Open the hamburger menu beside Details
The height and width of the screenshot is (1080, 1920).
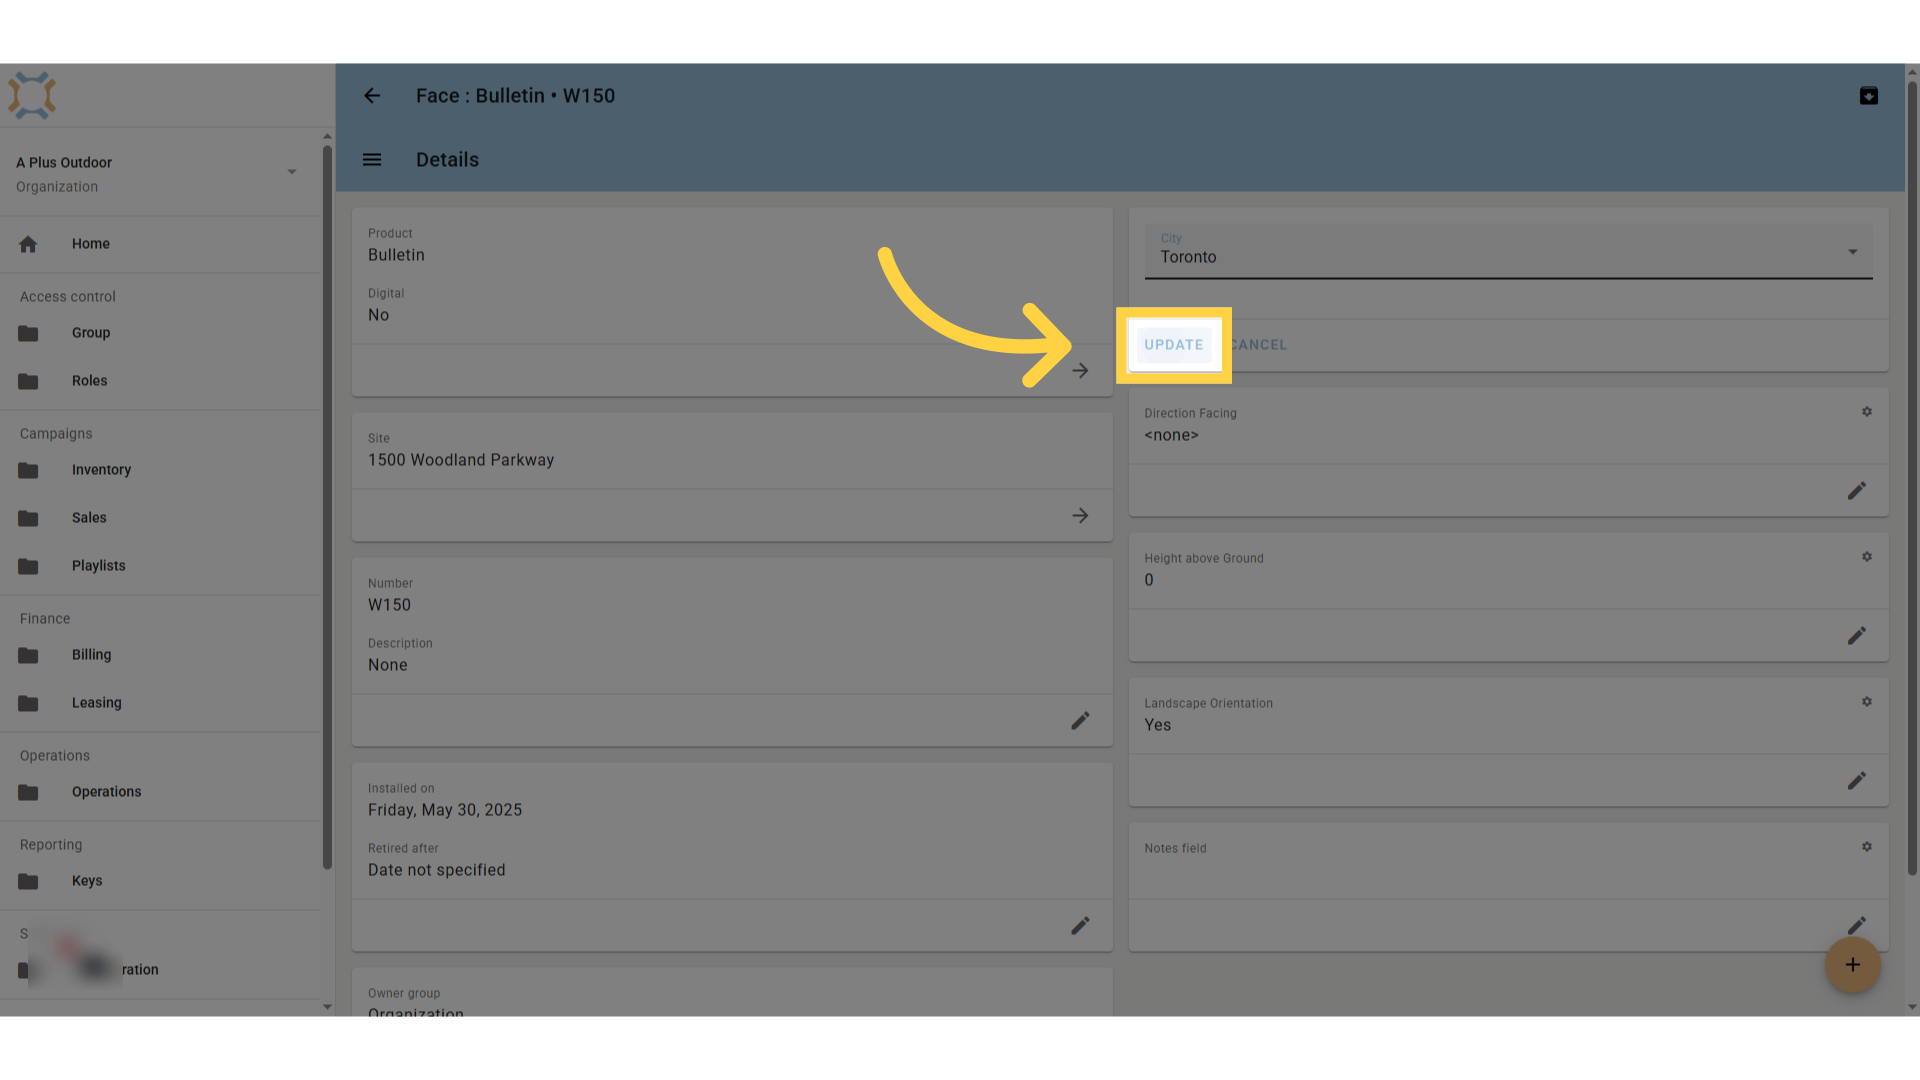(372, 160)
